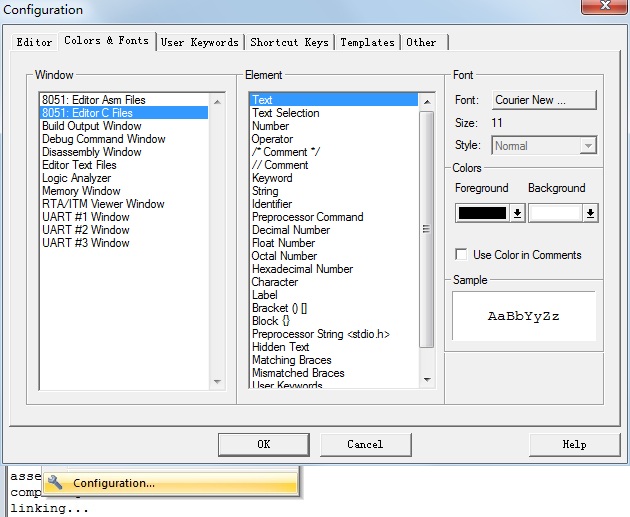This screenshot has width=630, height=517.
Task: Switch to the Editor tab
Action: [x=34, y=42]
